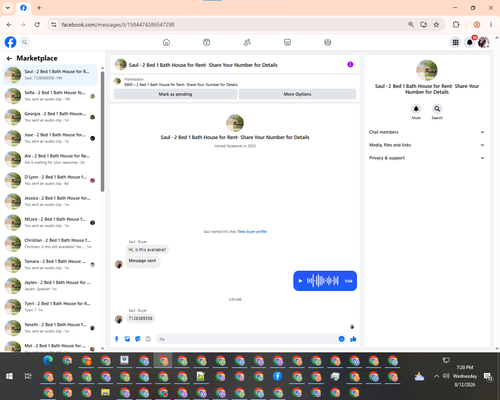500x400 pixels.
Task: Open the taskbar clock showing 7:20 PM
Action: pos(465,376)
